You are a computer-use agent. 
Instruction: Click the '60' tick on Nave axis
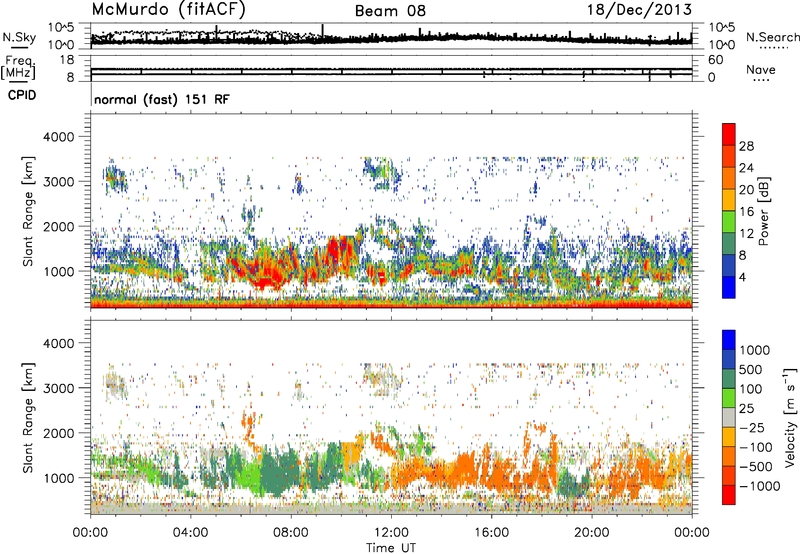click(715, 60)
